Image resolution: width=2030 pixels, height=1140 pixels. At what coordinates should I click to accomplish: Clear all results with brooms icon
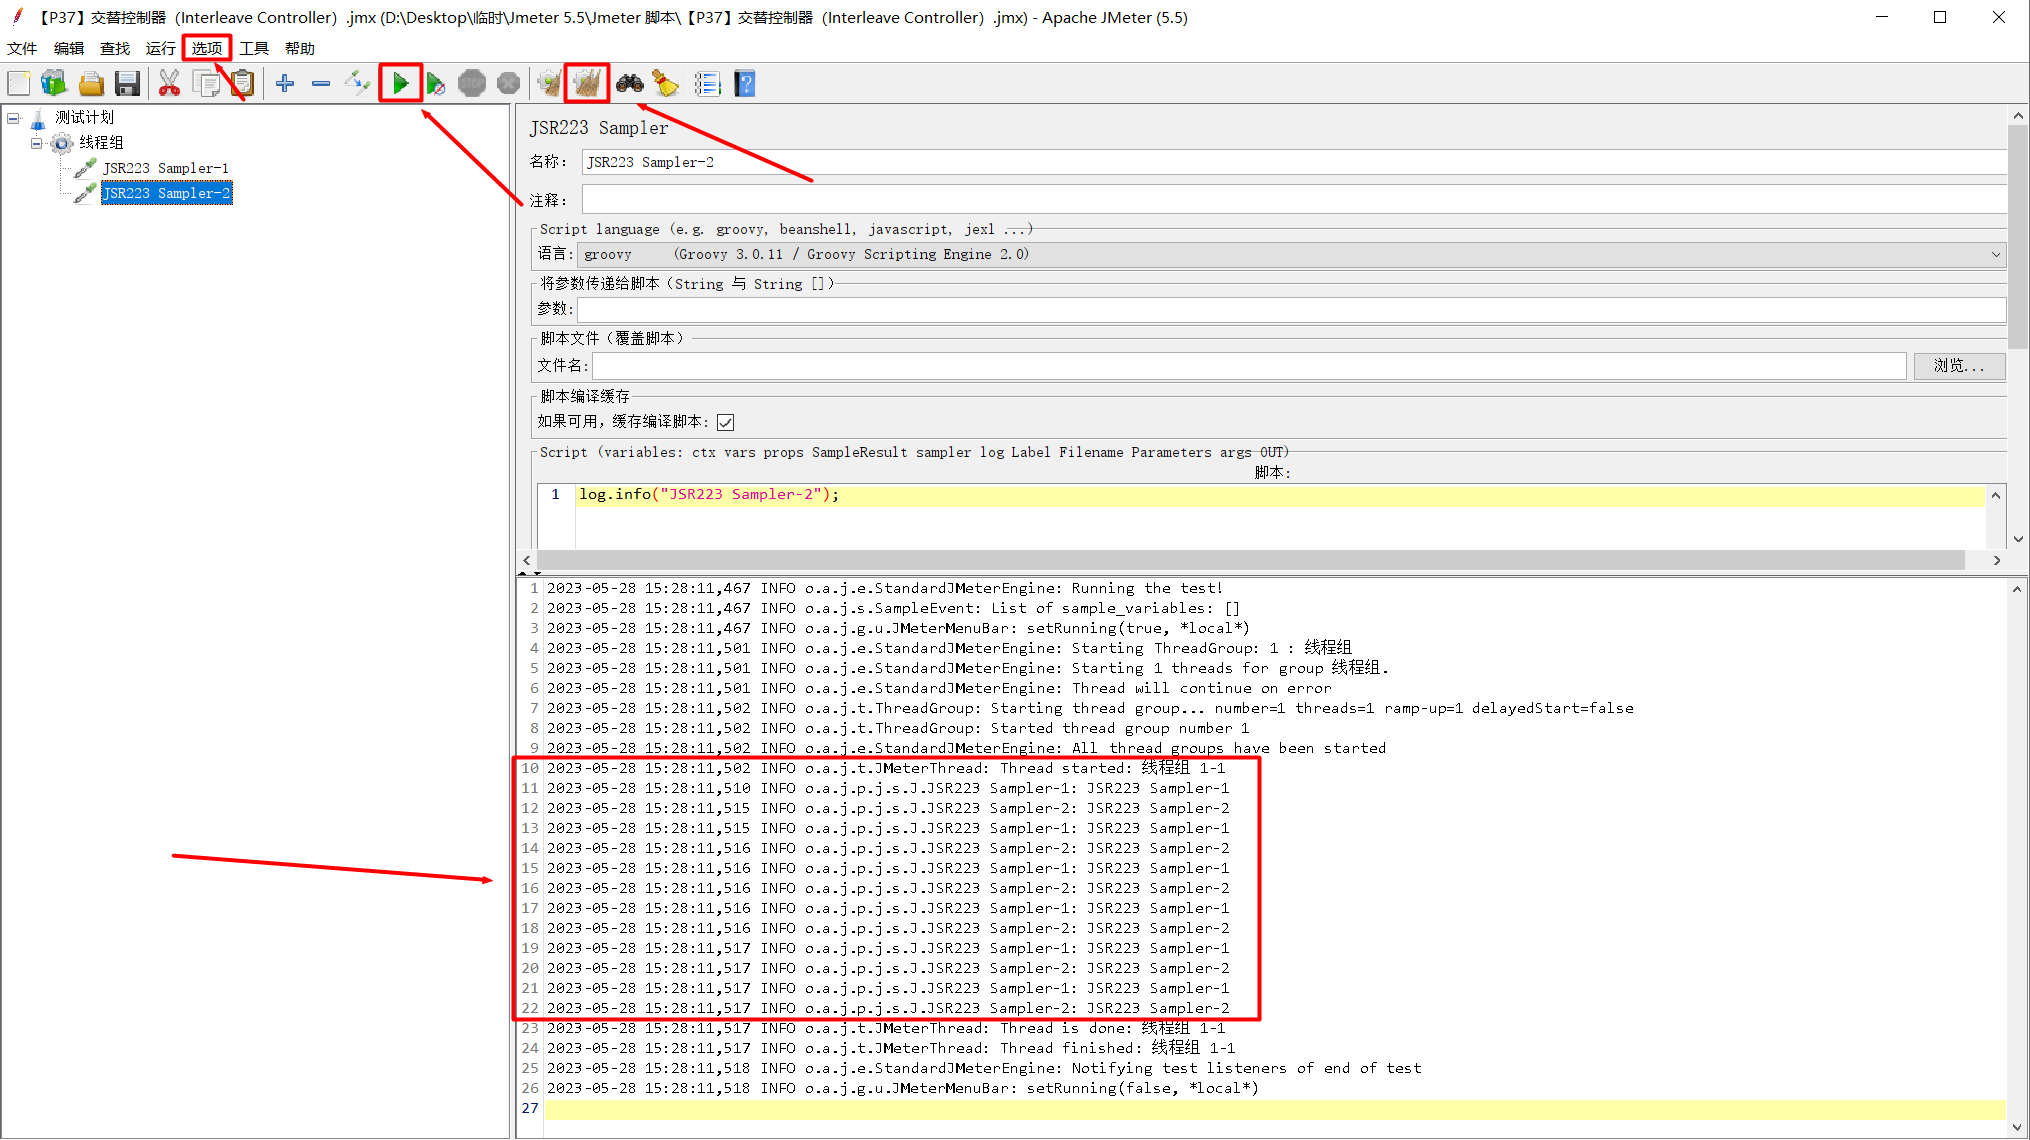tap(587, 83)
